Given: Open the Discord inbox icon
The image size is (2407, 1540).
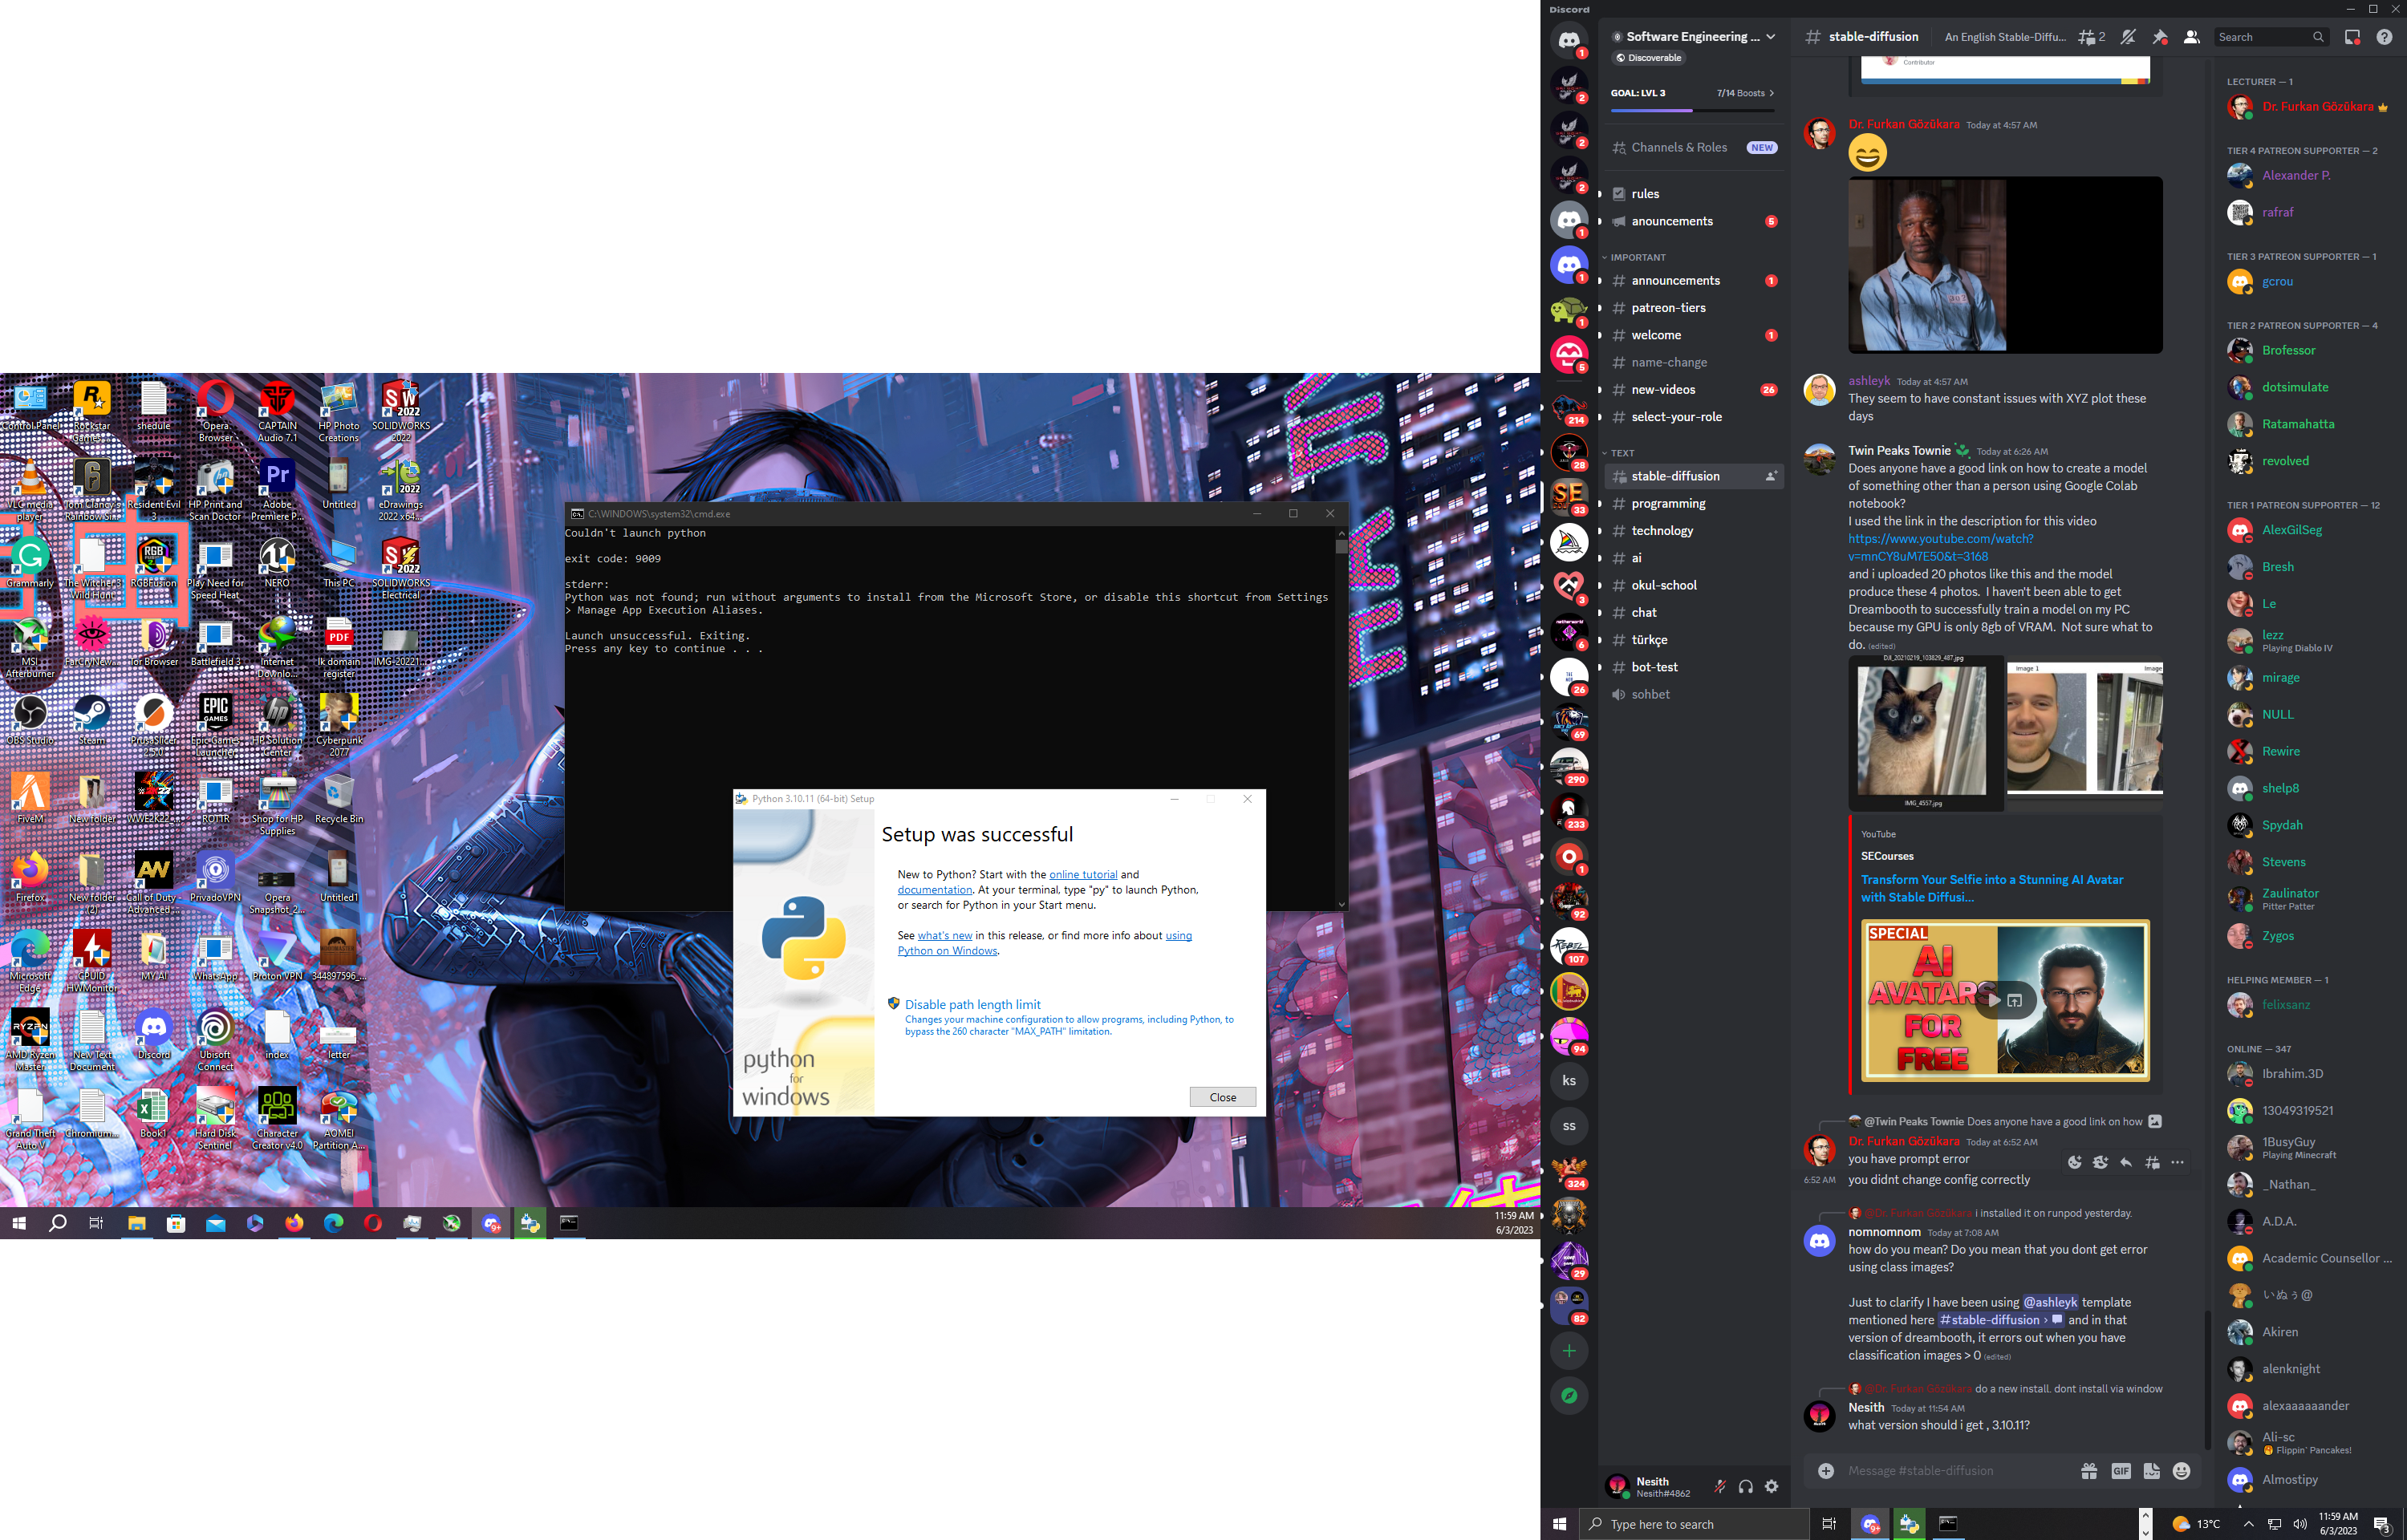Looking at the screenshot, I should [x=2352, y=37].
